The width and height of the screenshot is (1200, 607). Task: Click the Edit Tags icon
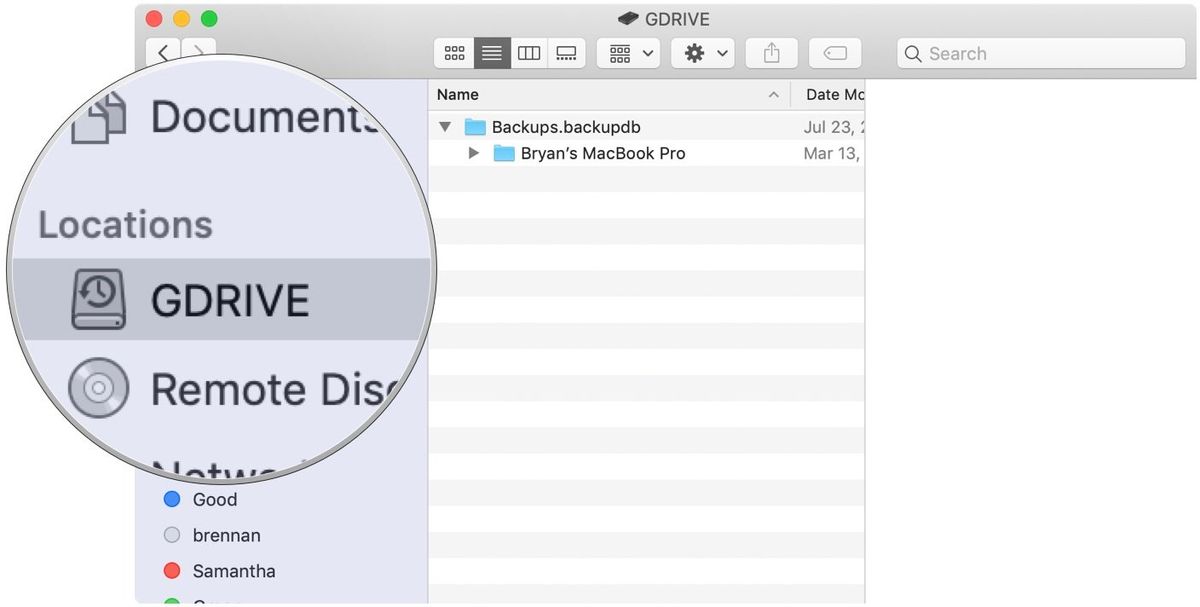(x=835, y=53)
